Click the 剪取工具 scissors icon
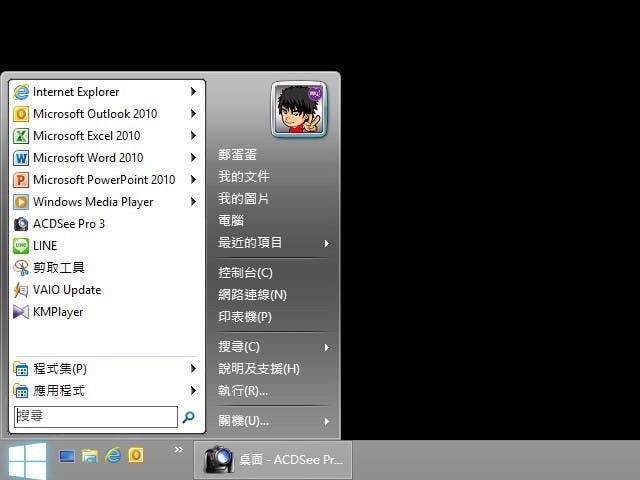 click(x=21, y=268)
